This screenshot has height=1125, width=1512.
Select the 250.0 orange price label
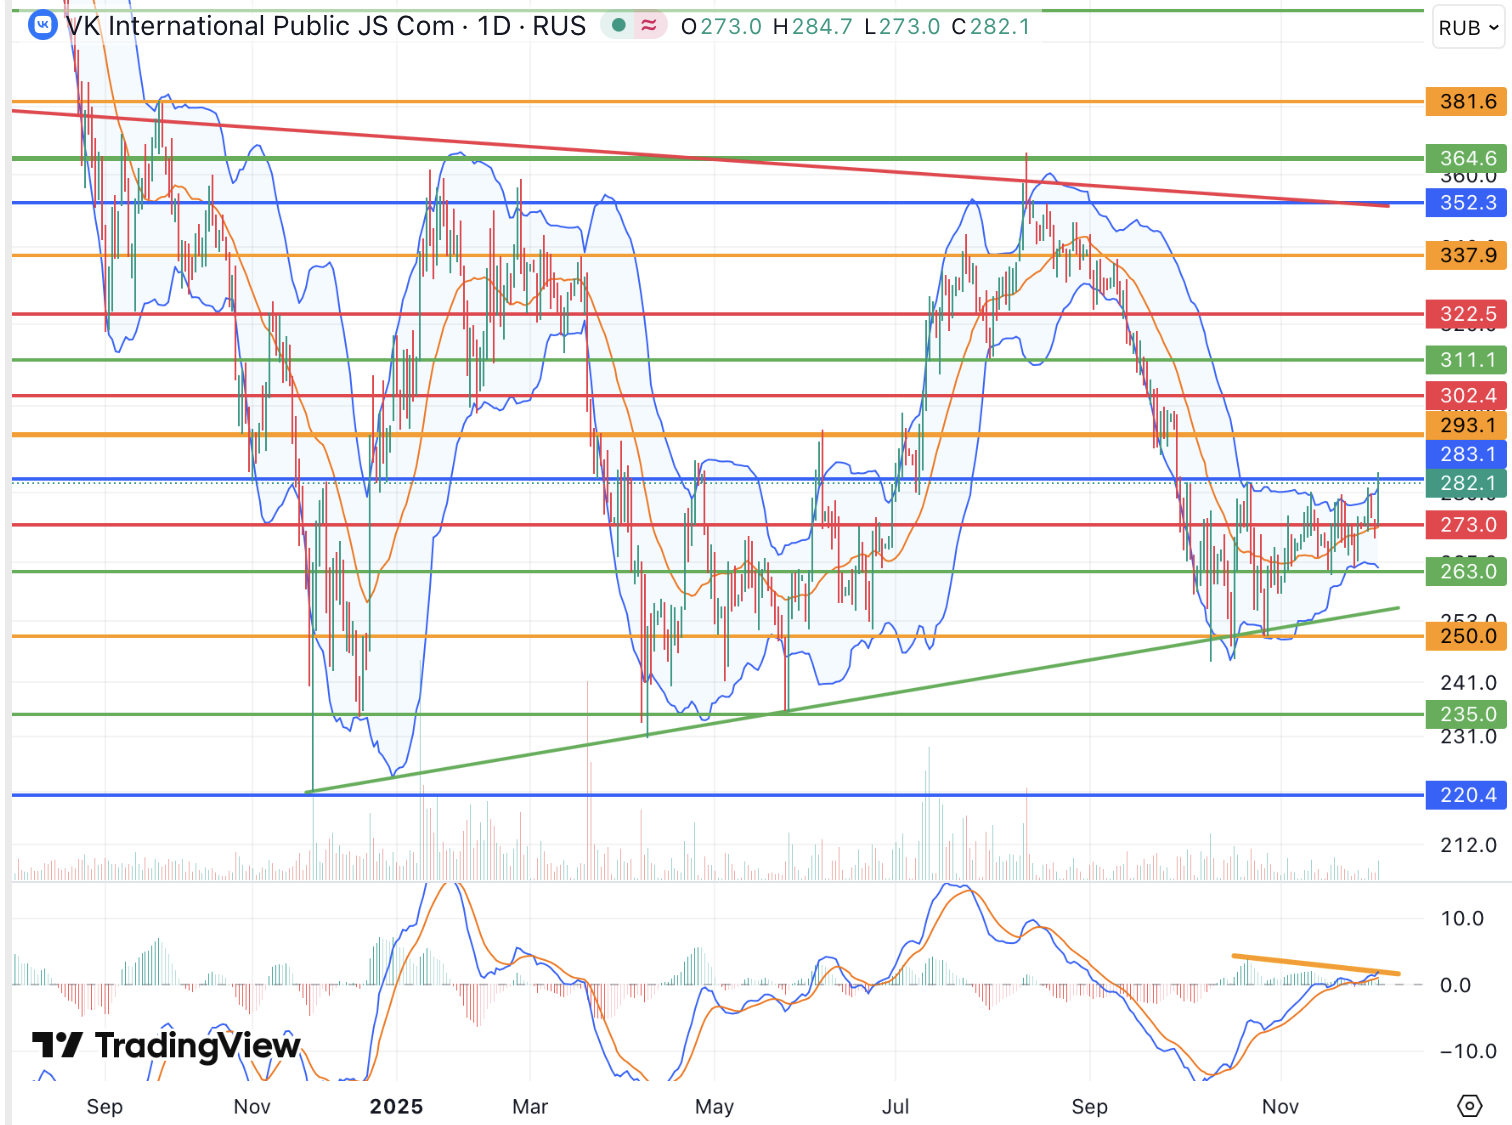click(x=1467, y=636)
